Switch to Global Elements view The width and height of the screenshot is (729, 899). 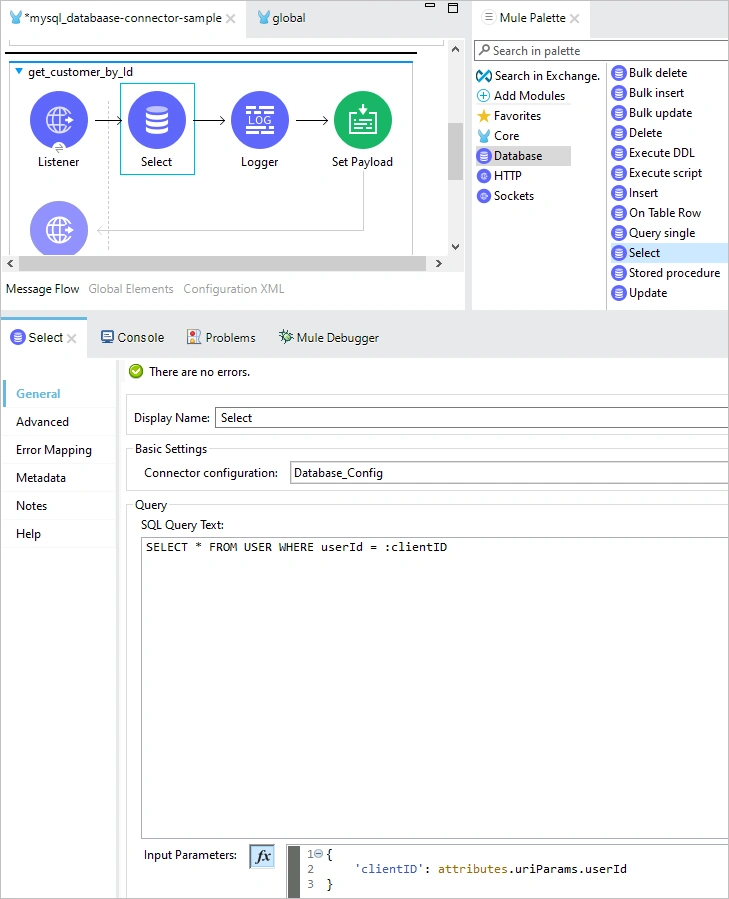[x=131, y=289]
